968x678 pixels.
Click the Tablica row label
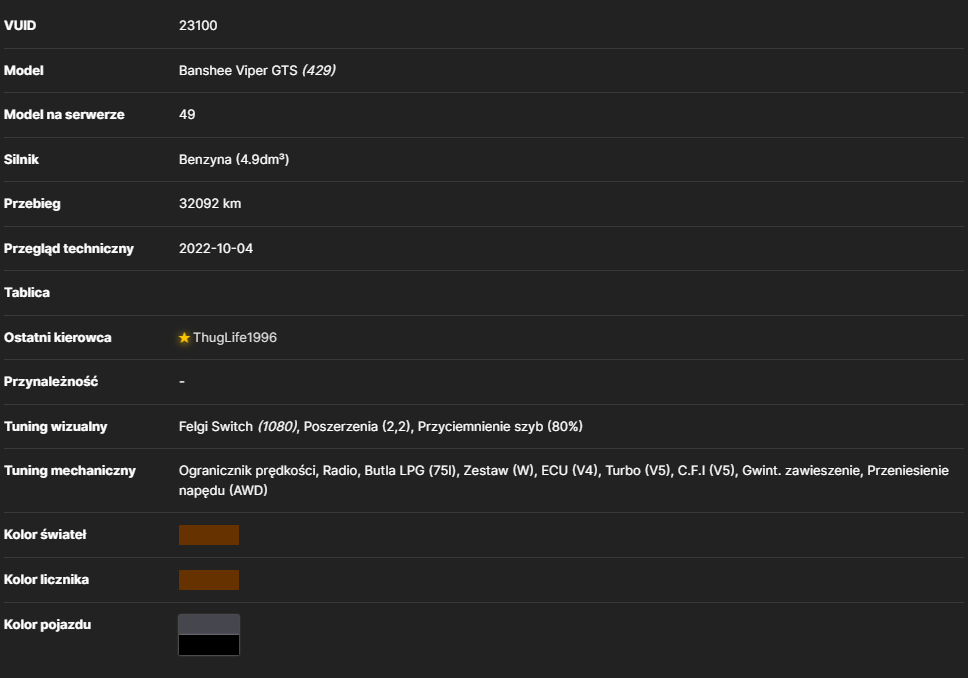coord(27,293)
